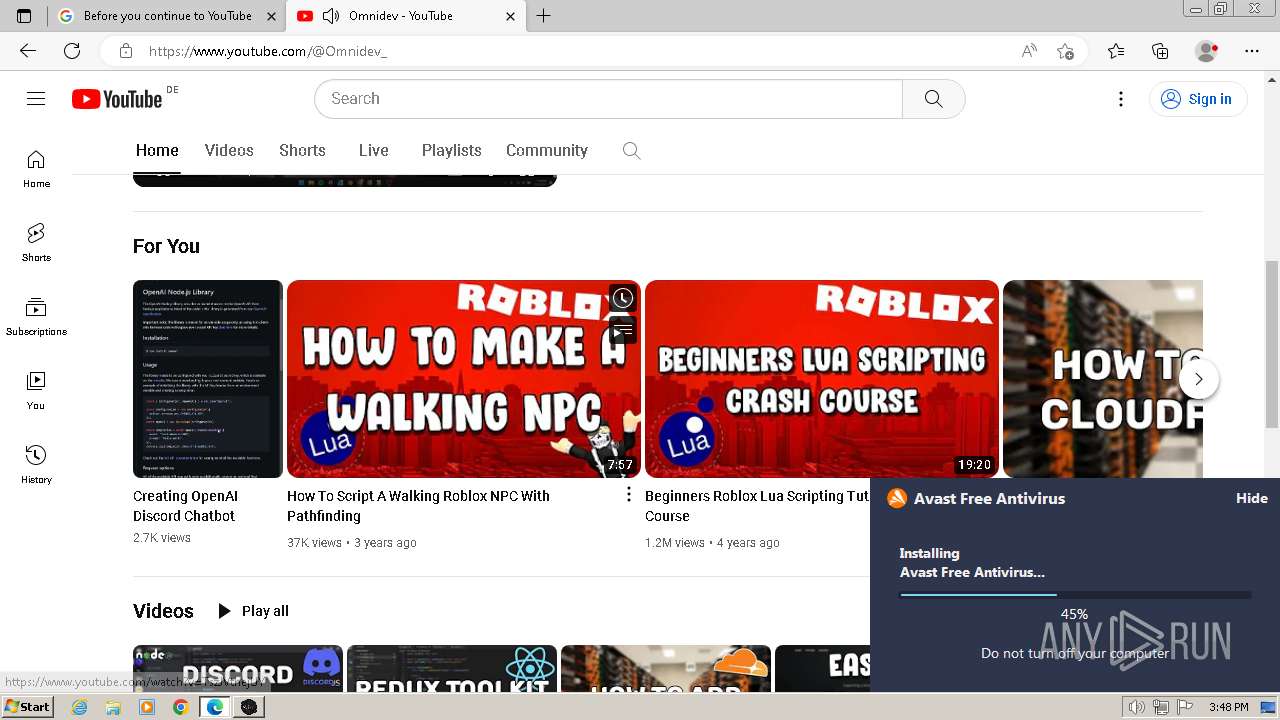Add this page to favorites
The width and height of the screenshot is (1280, 720).
(x=1065, y=51)
